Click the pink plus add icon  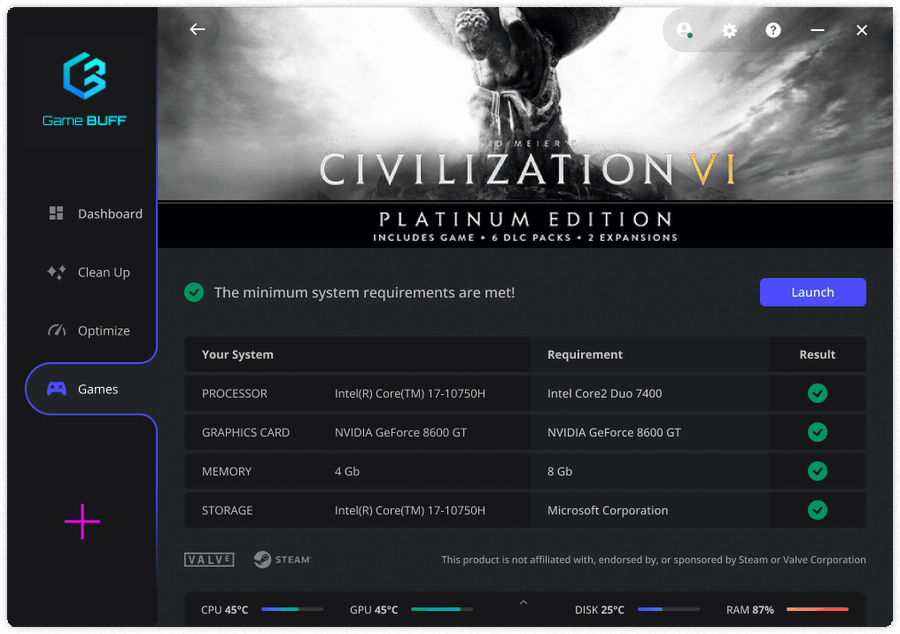click(82, 521)
